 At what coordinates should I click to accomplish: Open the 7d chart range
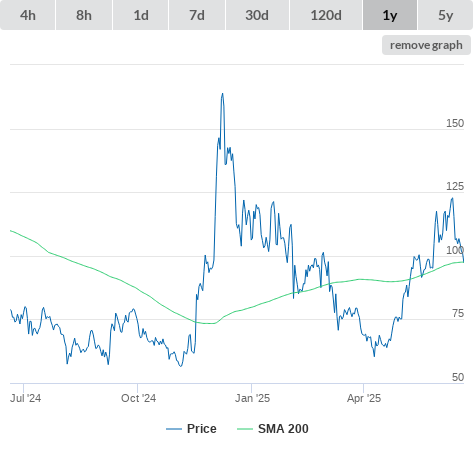(197, 15)
